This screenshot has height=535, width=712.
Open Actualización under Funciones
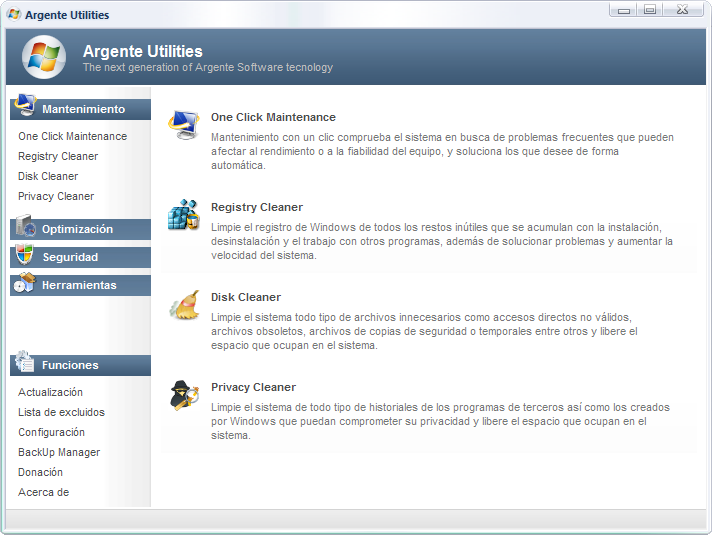pos(50,392)
